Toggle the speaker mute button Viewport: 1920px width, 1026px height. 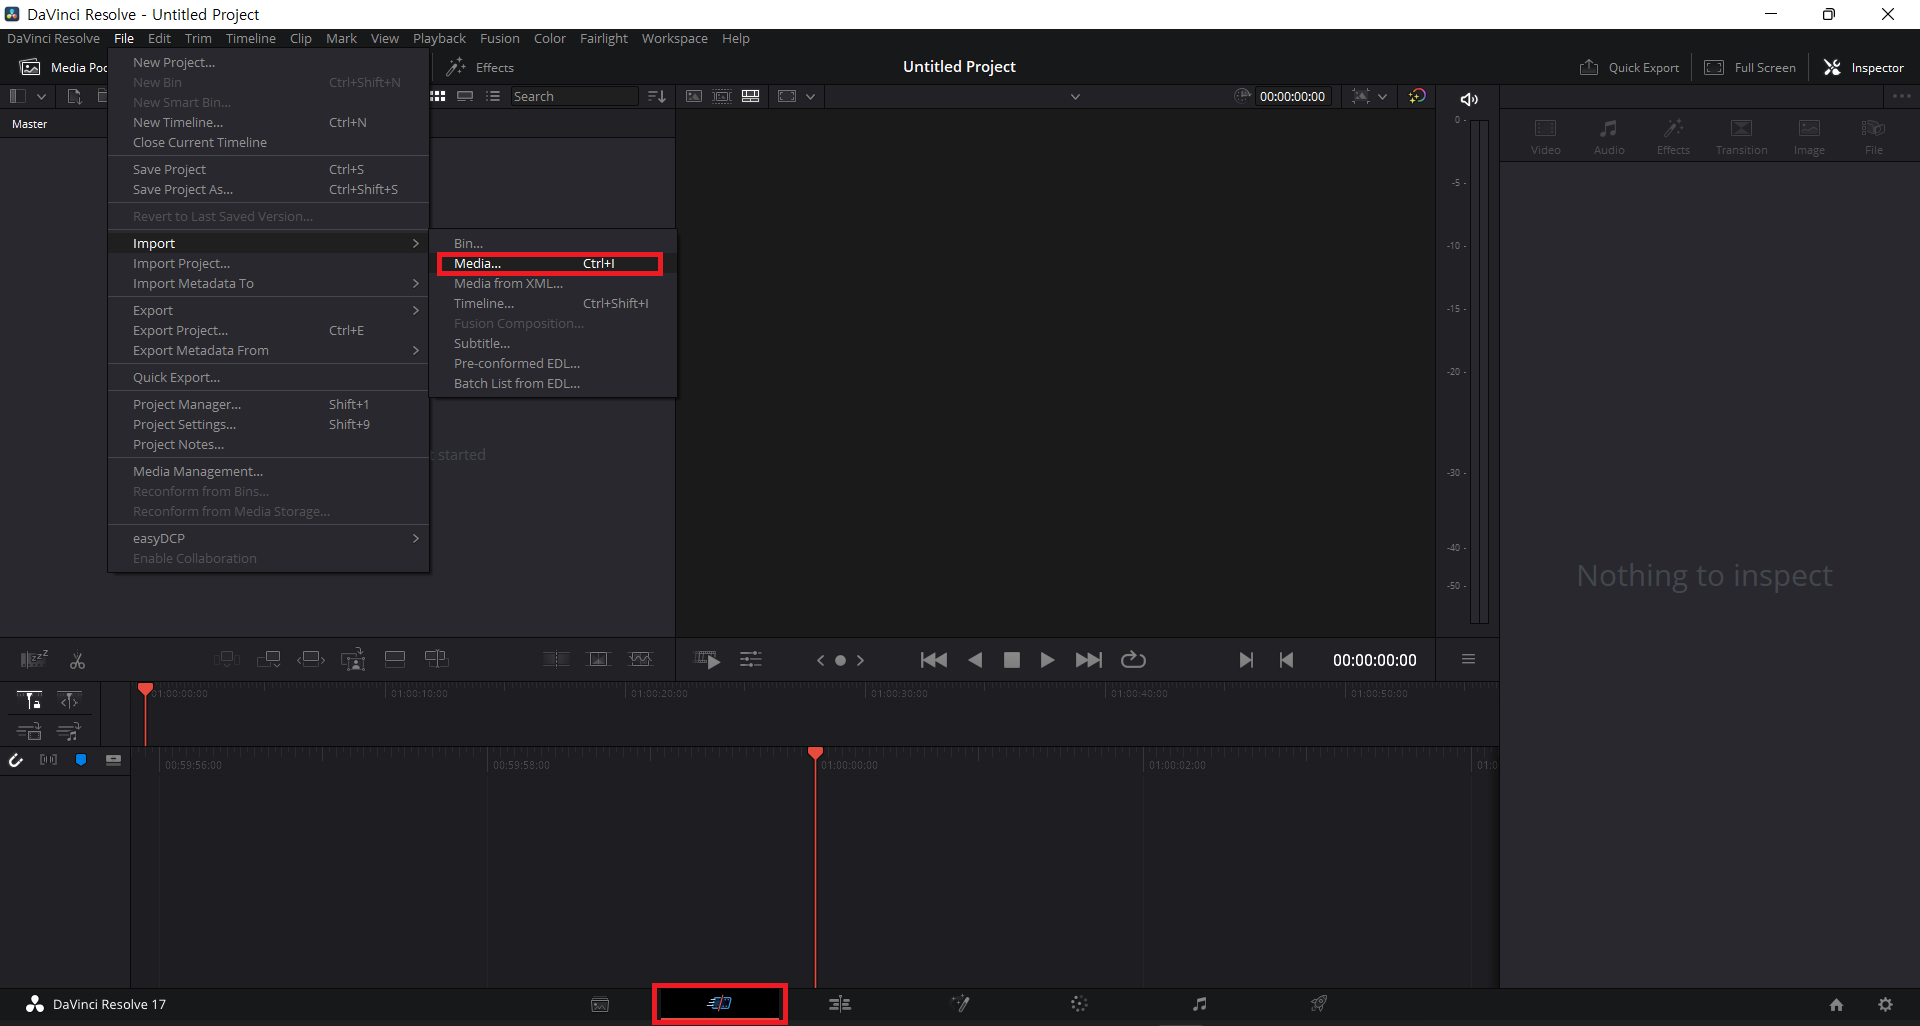click(x=1469, y=99)
